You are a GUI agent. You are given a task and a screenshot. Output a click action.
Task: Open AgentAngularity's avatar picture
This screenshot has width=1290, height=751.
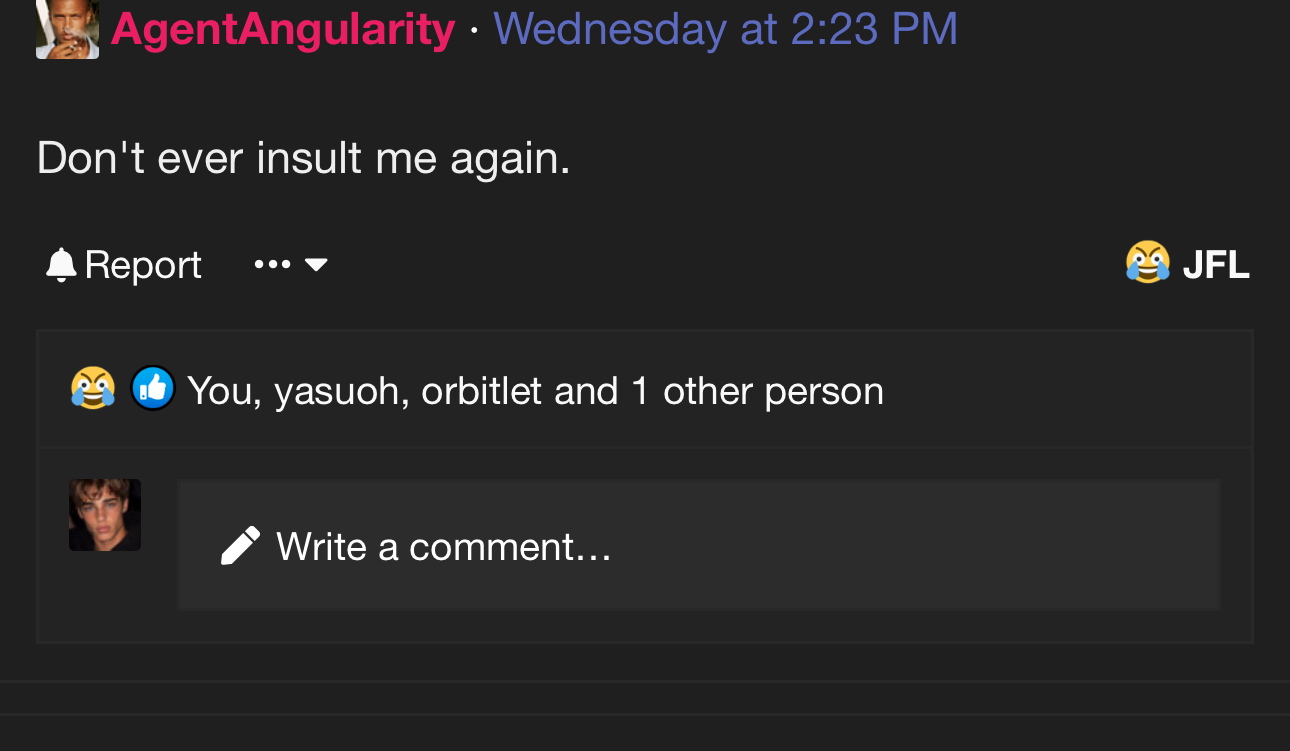click(67, 29)
